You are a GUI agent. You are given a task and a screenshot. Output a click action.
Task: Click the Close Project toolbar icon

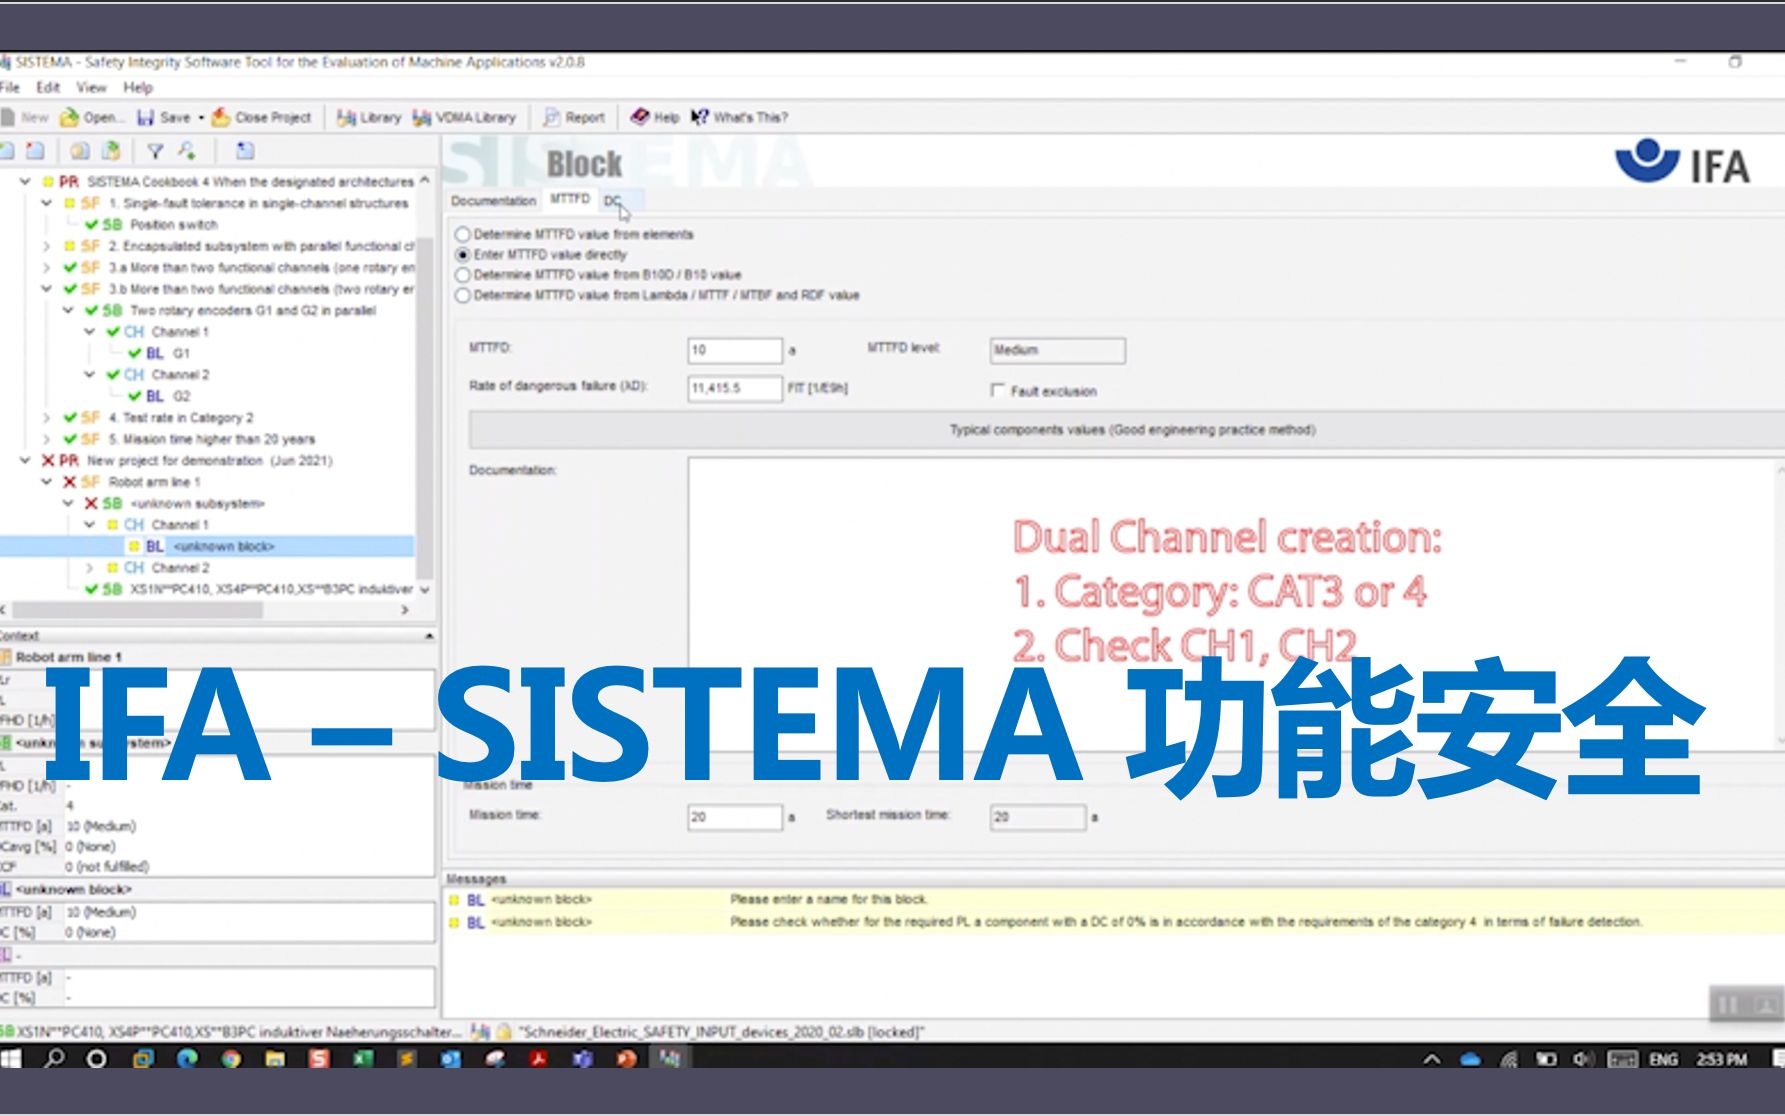pyautogui.click(x=221, y=118)
